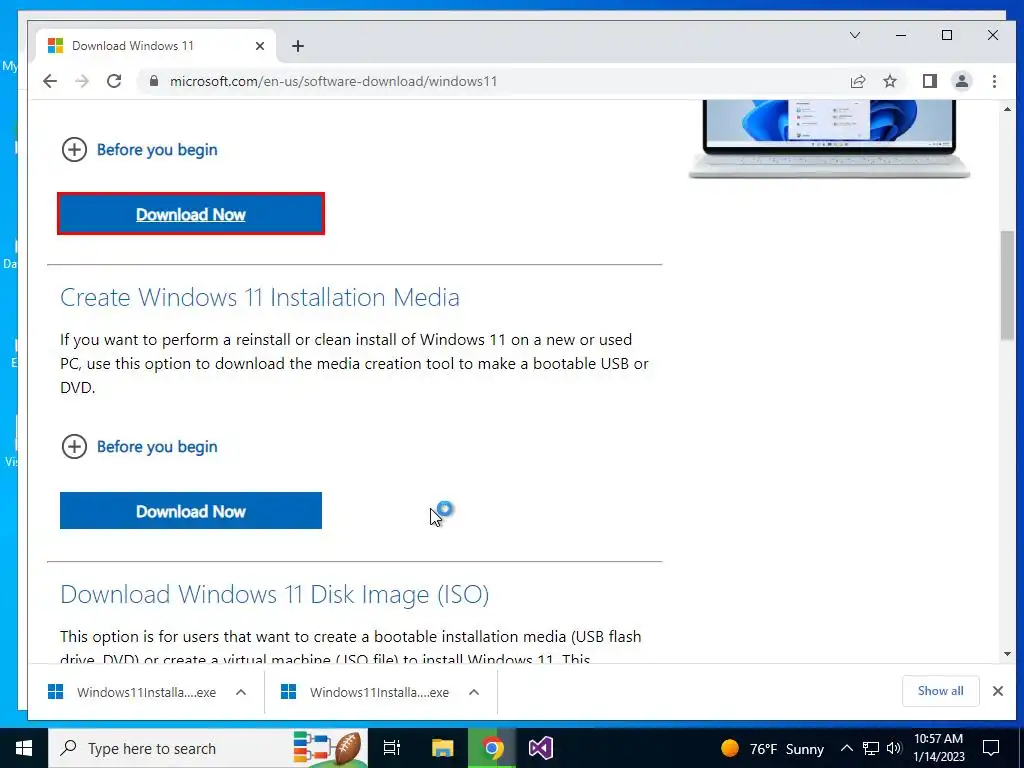Expand options for the first downloaded file
This screenshot has width=1024, height=768.
241,692
